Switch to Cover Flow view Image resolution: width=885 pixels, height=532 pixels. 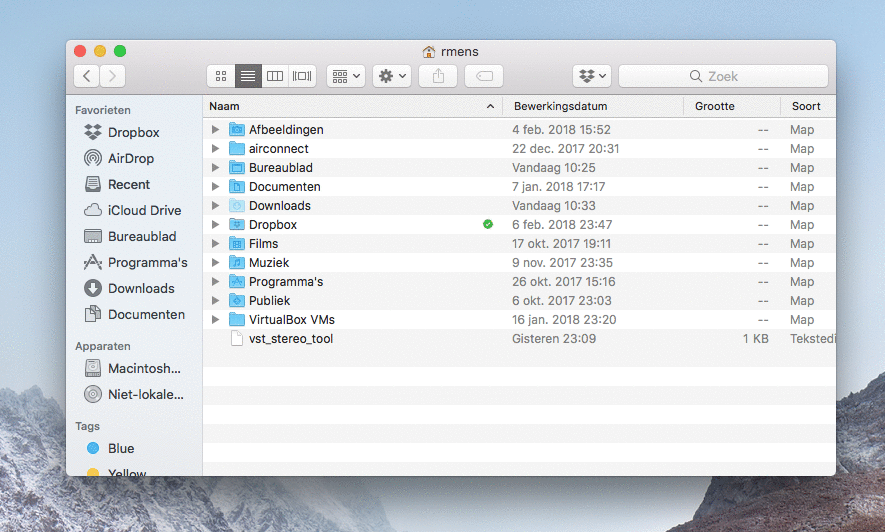[302, 76]
